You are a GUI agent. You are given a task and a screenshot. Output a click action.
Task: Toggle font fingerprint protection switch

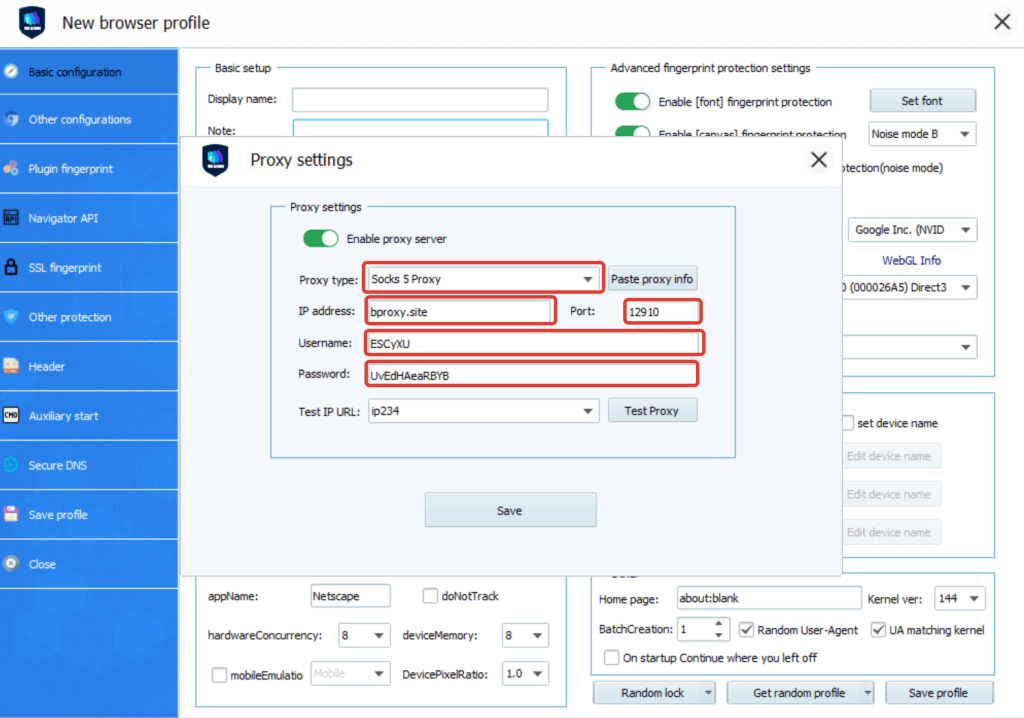click(x=632, y=101)
